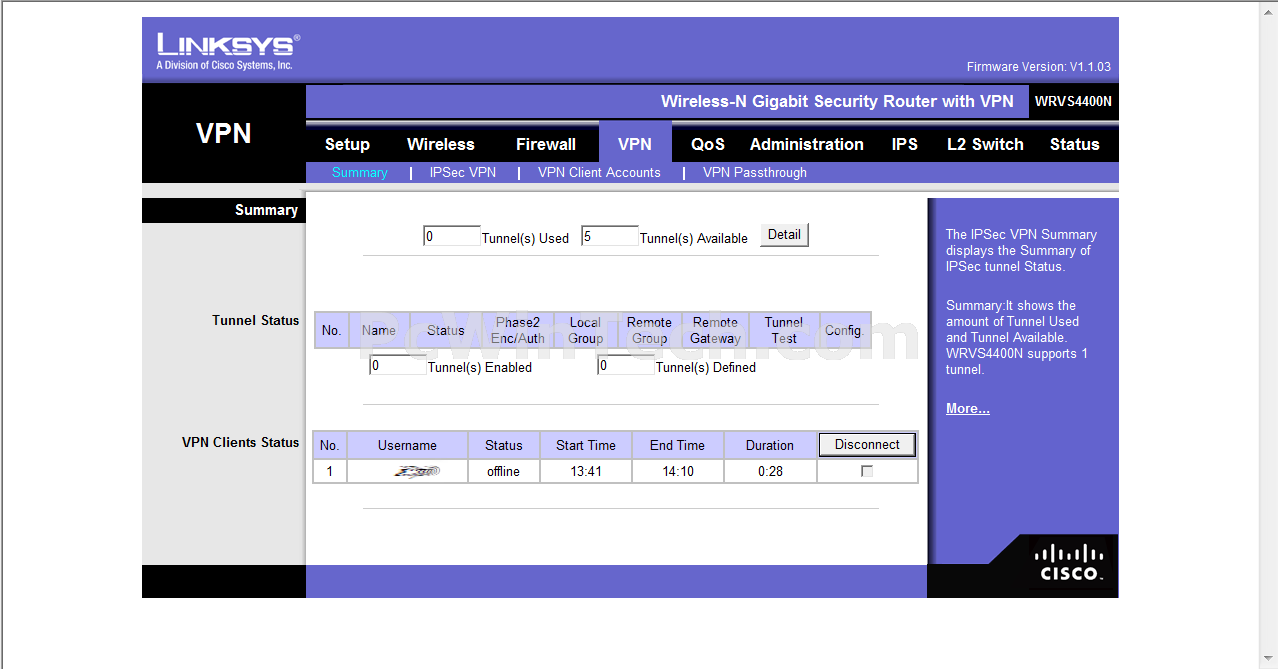1278x669 pixels.
Task: Open the VPN Passthrough sub-tab
Action: 755,172
